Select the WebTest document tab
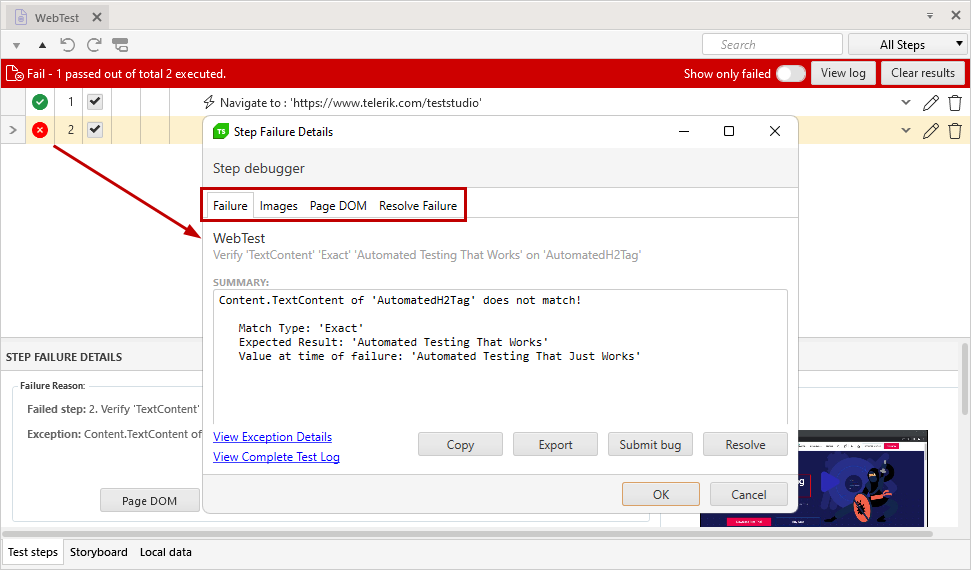The width and height of the screenshot is (971, 570). (57, 17)
